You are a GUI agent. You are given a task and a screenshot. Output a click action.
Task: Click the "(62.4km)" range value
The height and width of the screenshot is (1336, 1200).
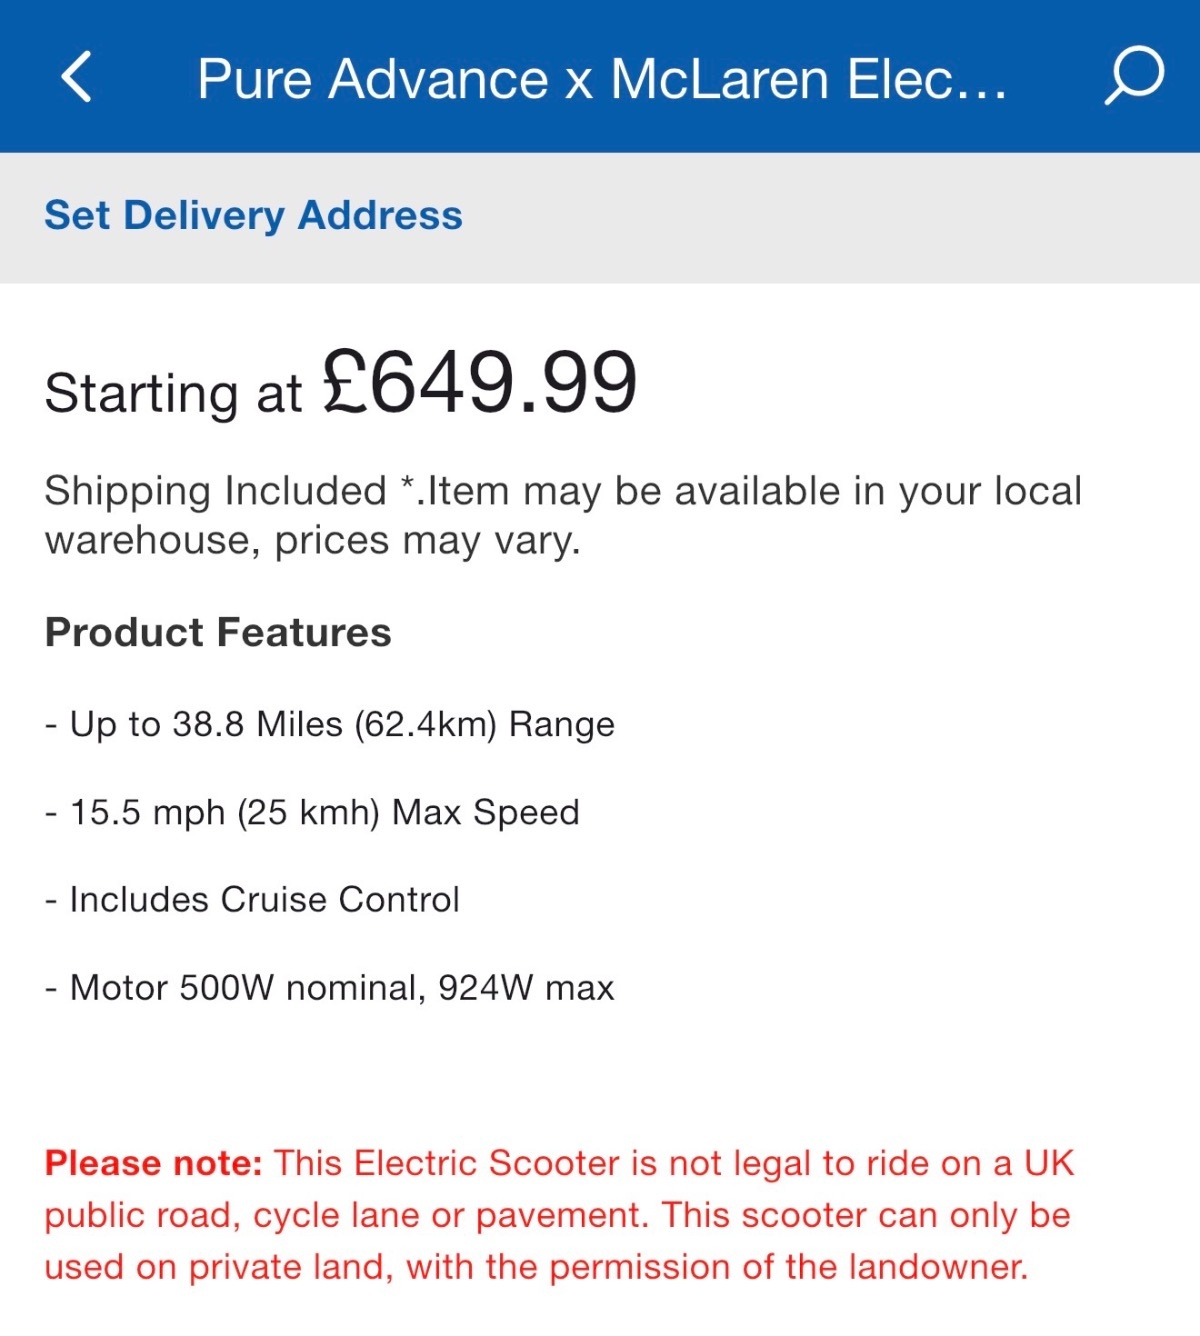click(x=425, y=724)
